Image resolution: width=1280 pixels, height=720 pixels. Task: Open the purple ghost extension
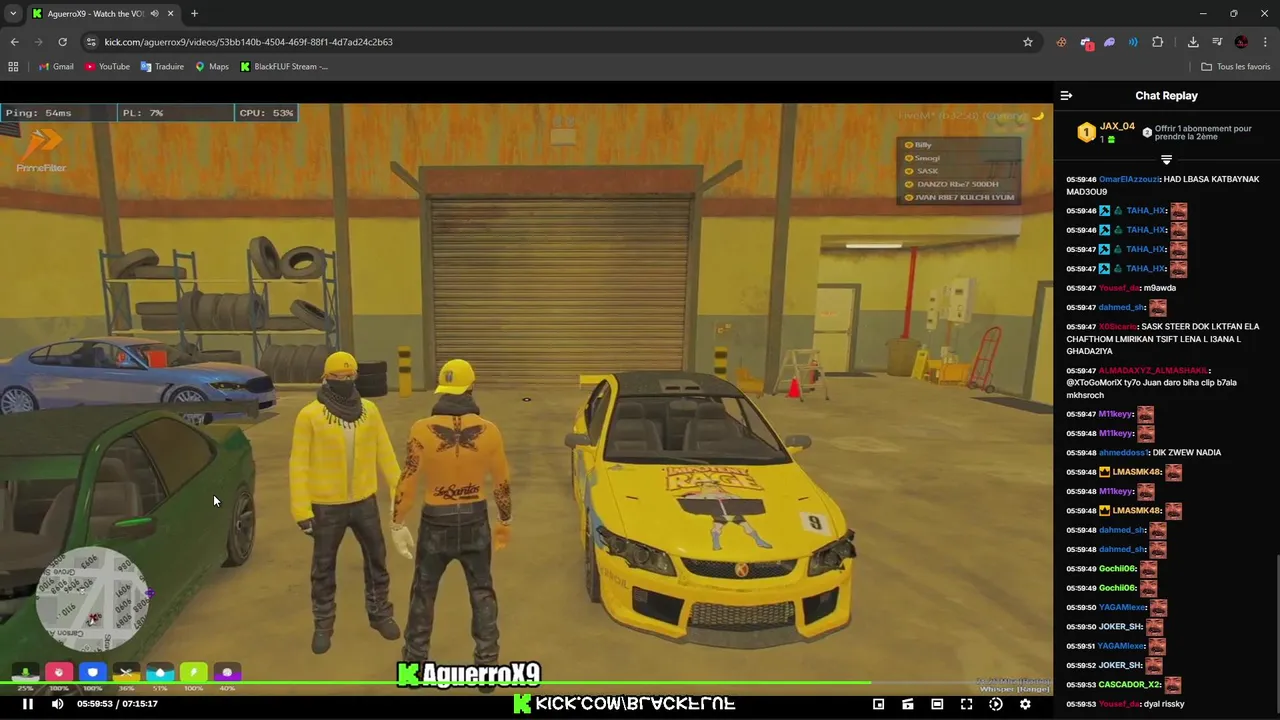pos(1109,42)
